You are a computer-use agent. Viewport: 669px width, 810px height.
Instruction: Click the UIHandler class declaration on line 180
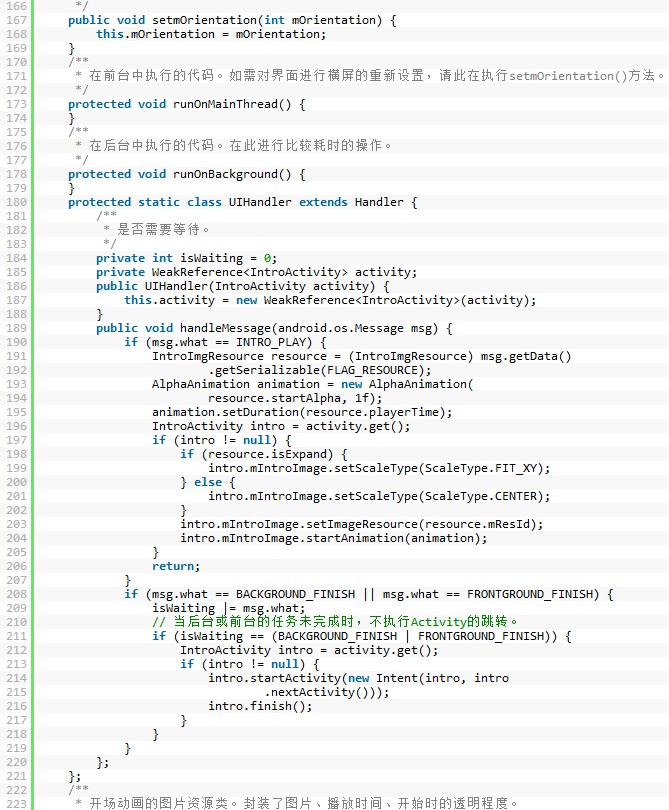242,202
